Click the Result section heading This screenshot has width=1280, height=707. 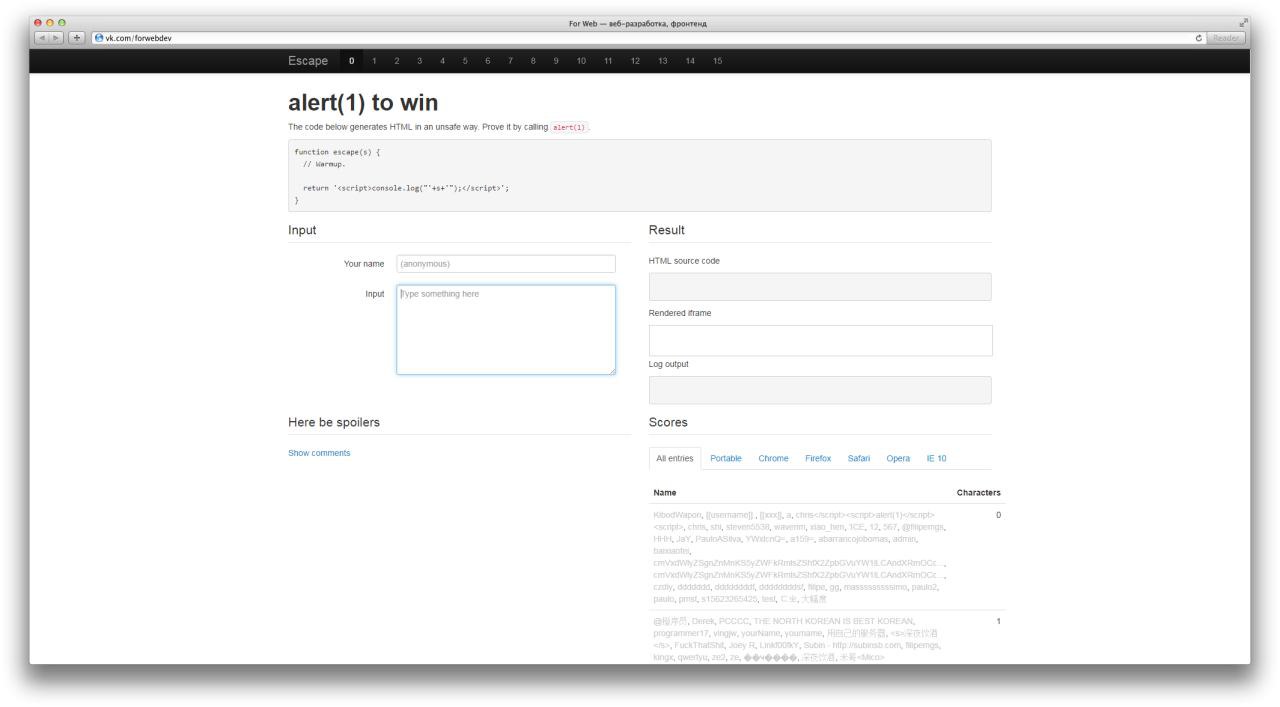[667, 230]
